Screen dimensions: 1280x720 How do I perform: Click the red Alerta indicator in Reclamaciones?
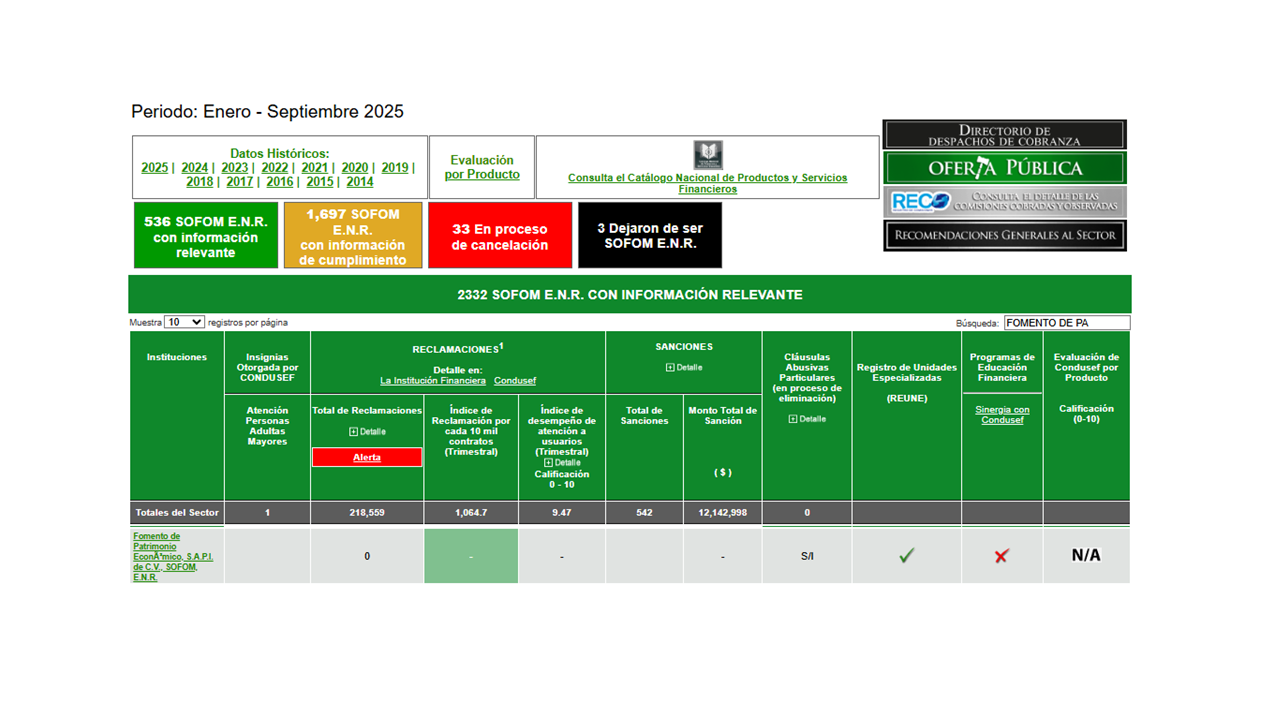[x=366, y=457]
